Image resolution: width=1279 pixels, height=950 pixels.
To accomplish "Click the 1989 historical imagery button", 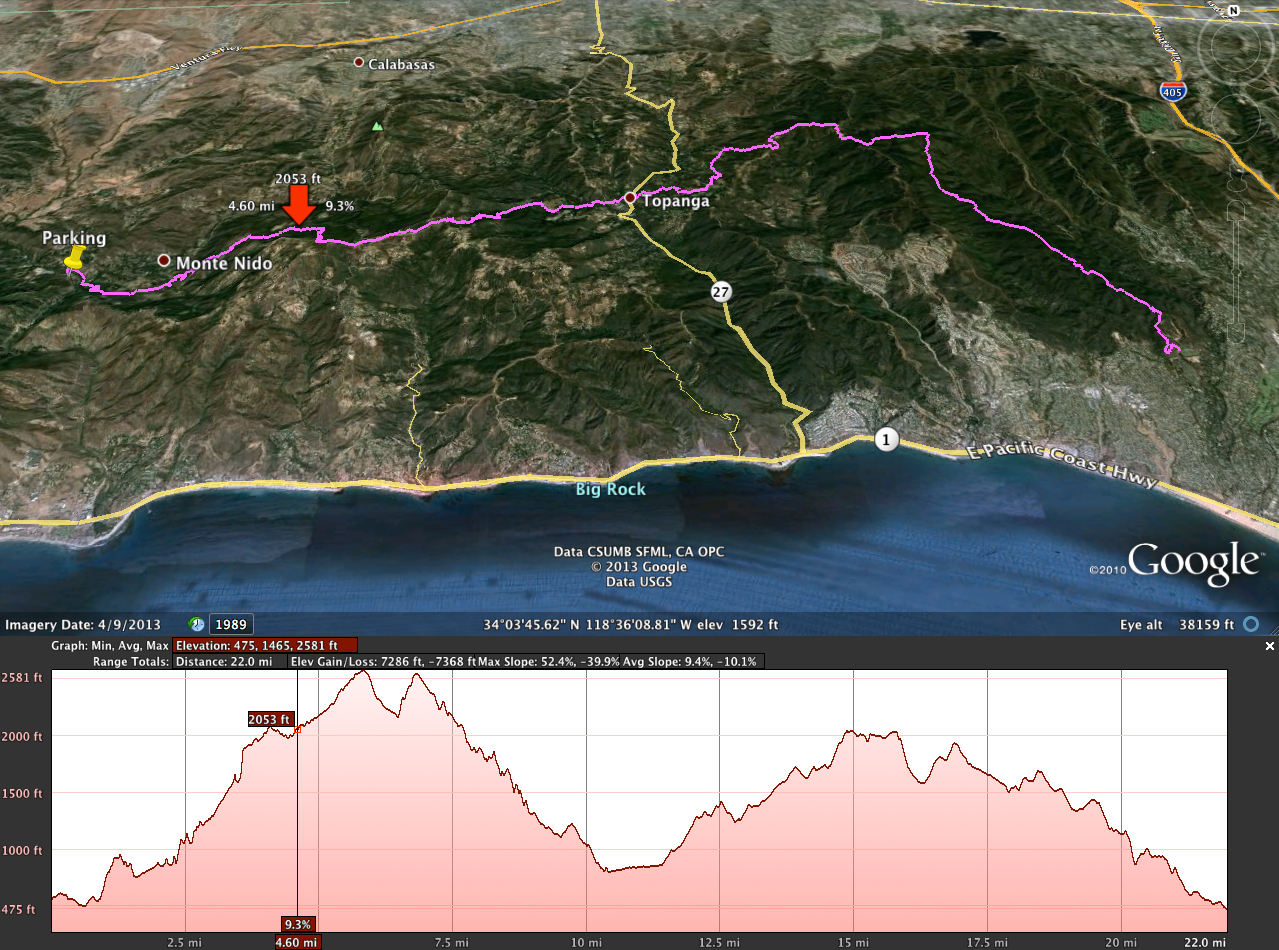I will (229, 624).
